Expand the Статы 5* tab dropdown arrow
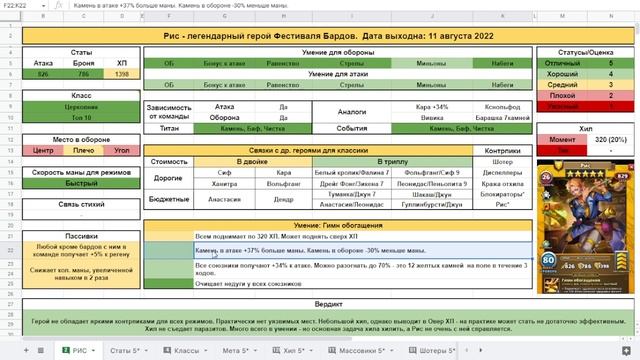Image resolution: width=640 pixels, height=360 pixels. [146, 351]
